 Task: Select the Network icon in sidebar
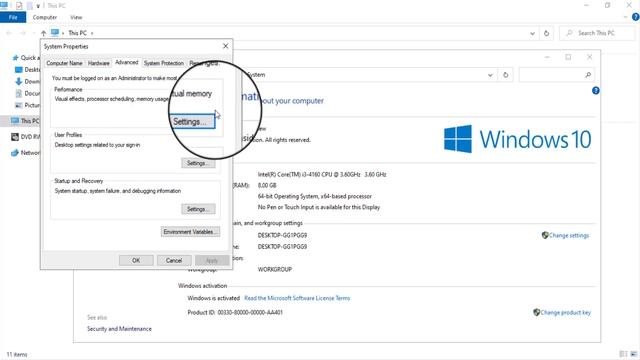click(15, 153)
